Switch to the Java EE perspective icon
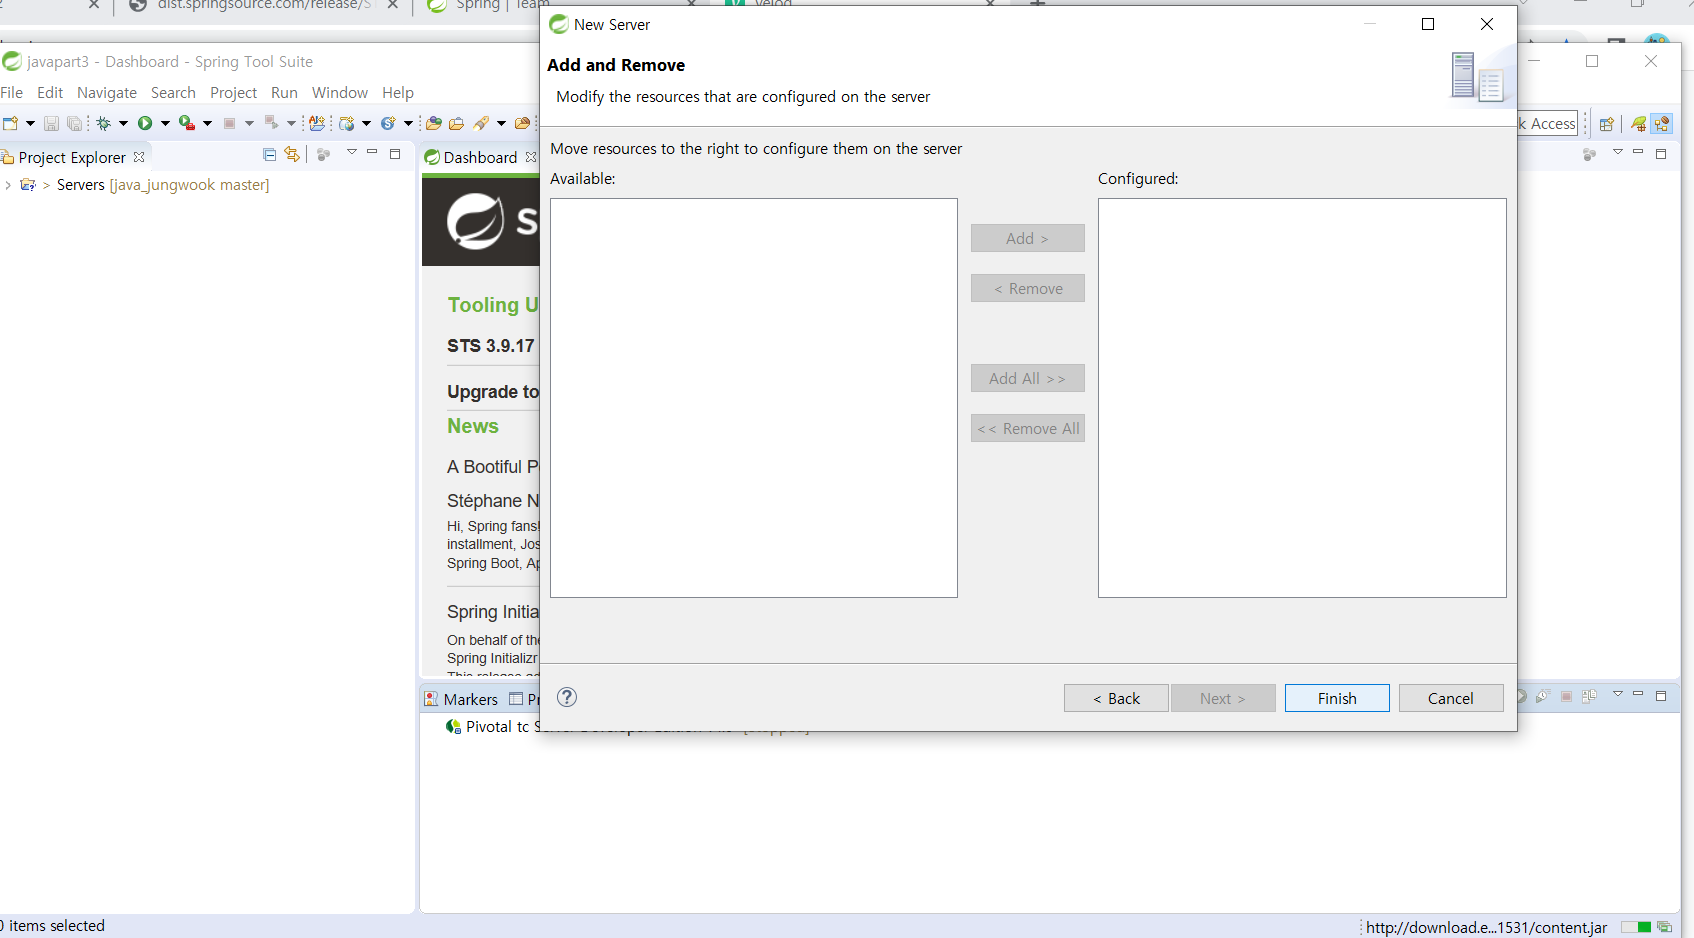Image resolution: width=1694 pixels, height=938 pixels. pos(1662,124)
